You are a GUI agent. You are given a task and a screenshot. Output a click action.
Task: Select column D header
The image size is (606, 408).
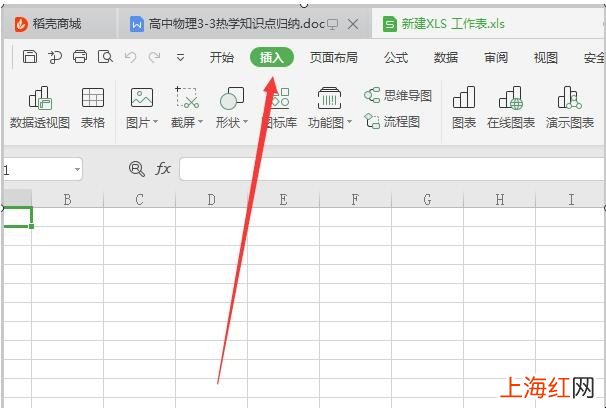tap(211, 199)
